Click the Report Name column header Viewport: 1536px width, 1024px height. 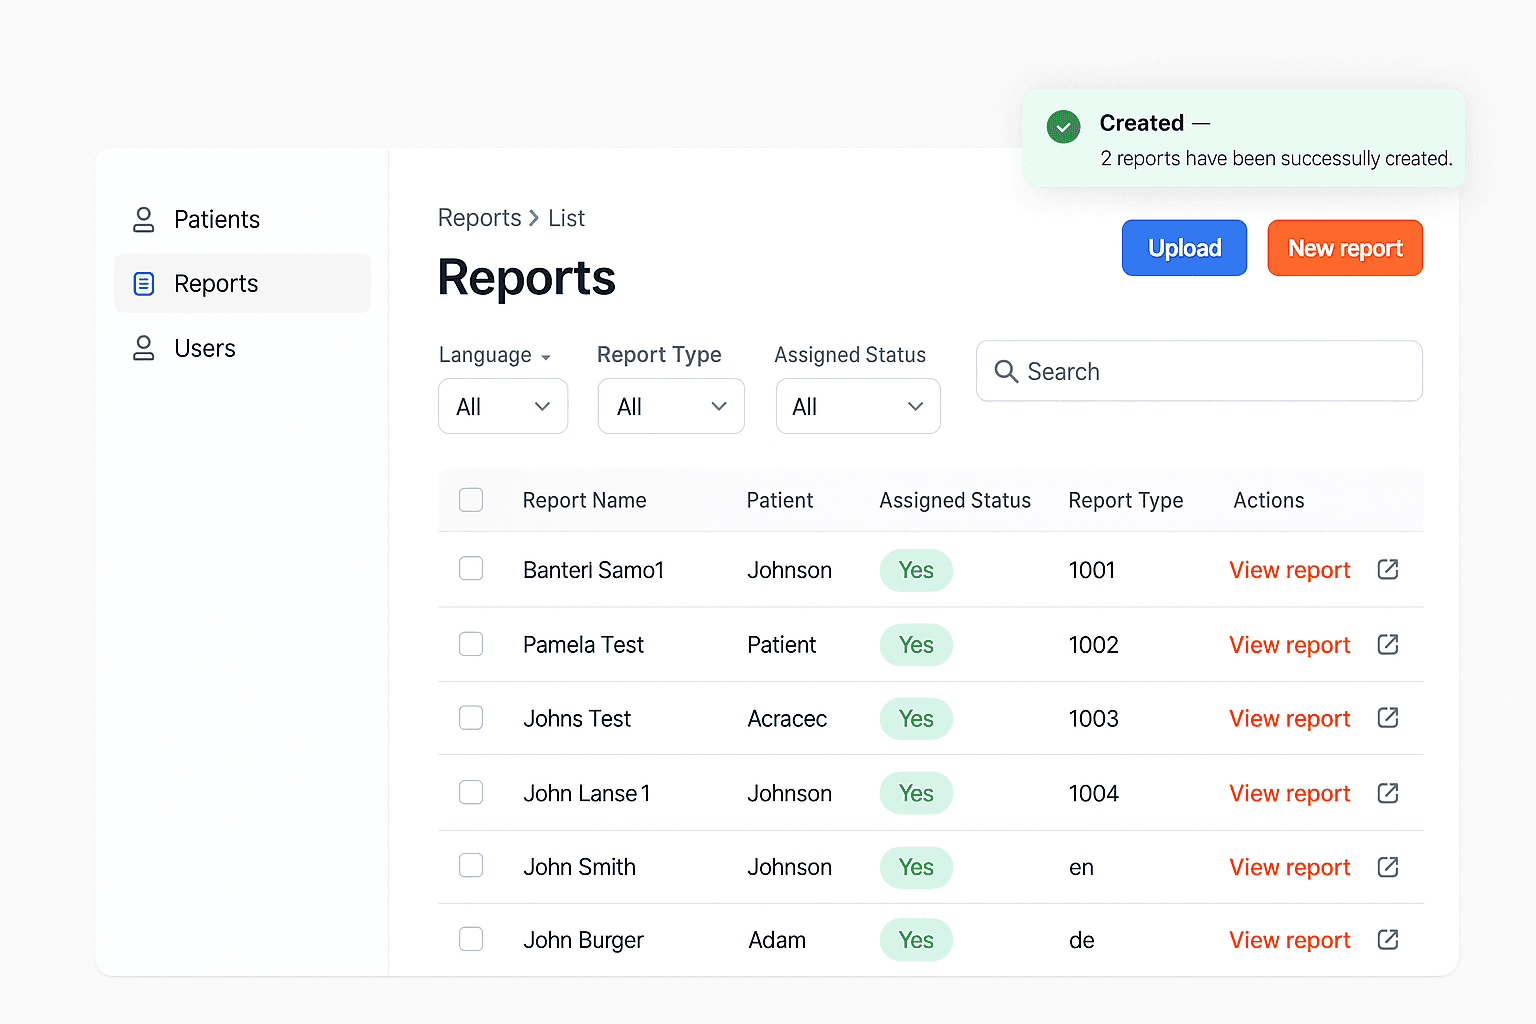tap(584, 500)
